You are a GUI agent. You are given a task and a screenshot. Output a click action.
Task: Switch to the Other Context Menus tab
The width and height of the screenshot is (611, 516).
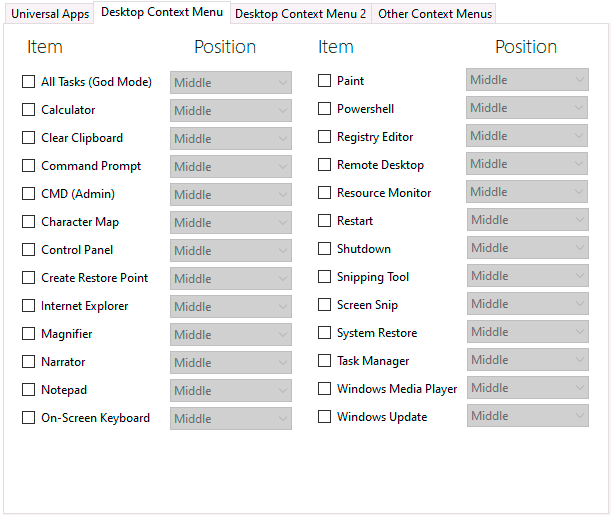click(434, 14)
